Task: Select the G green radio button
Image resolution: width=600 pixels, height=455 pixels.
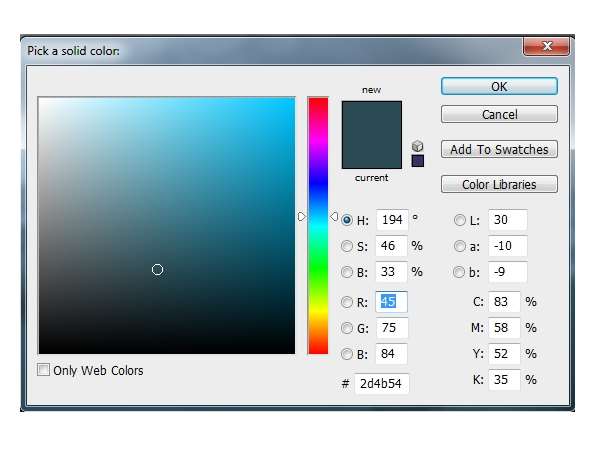Action: tap(347, 328)
